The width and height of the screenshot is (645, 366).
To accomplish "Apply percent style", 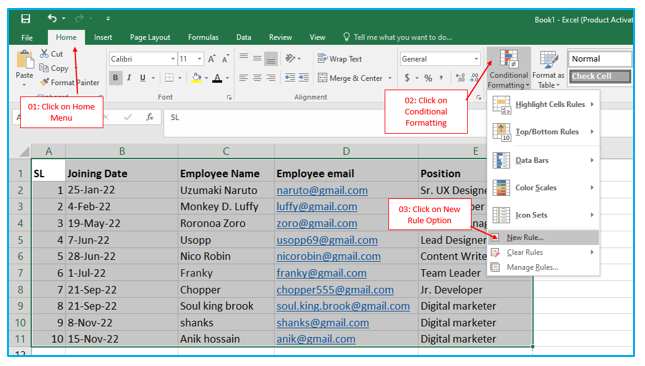I will tap(428, 78).
